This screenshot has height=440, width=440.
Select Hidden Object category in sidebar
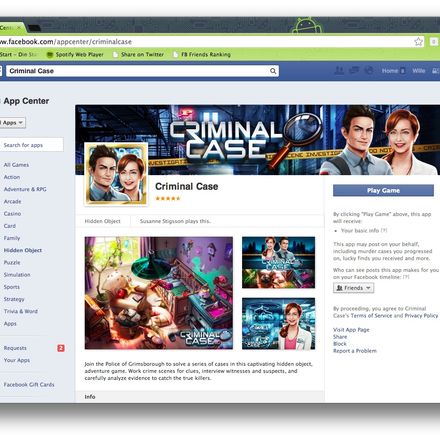(23, 250)
